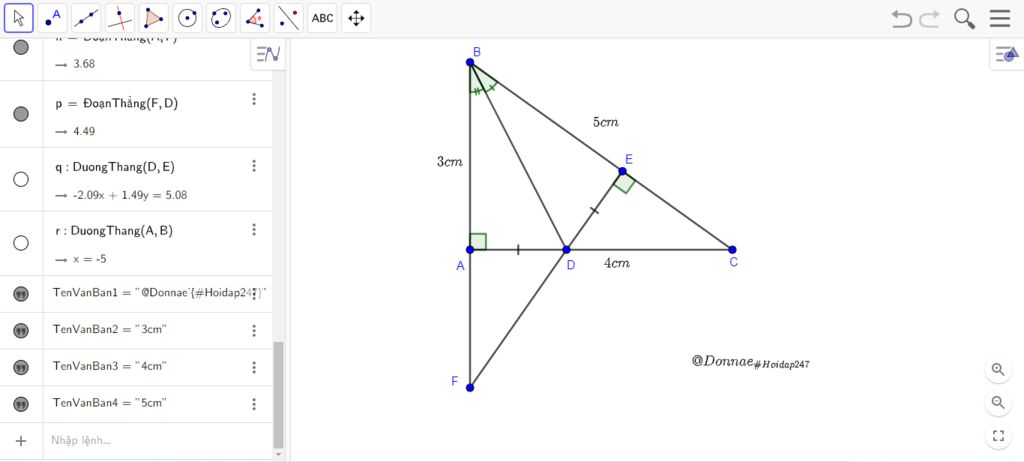Click the equation -2.09x + 1.49y = 5.08
The image size is (1024, 462).
[128, 195]
